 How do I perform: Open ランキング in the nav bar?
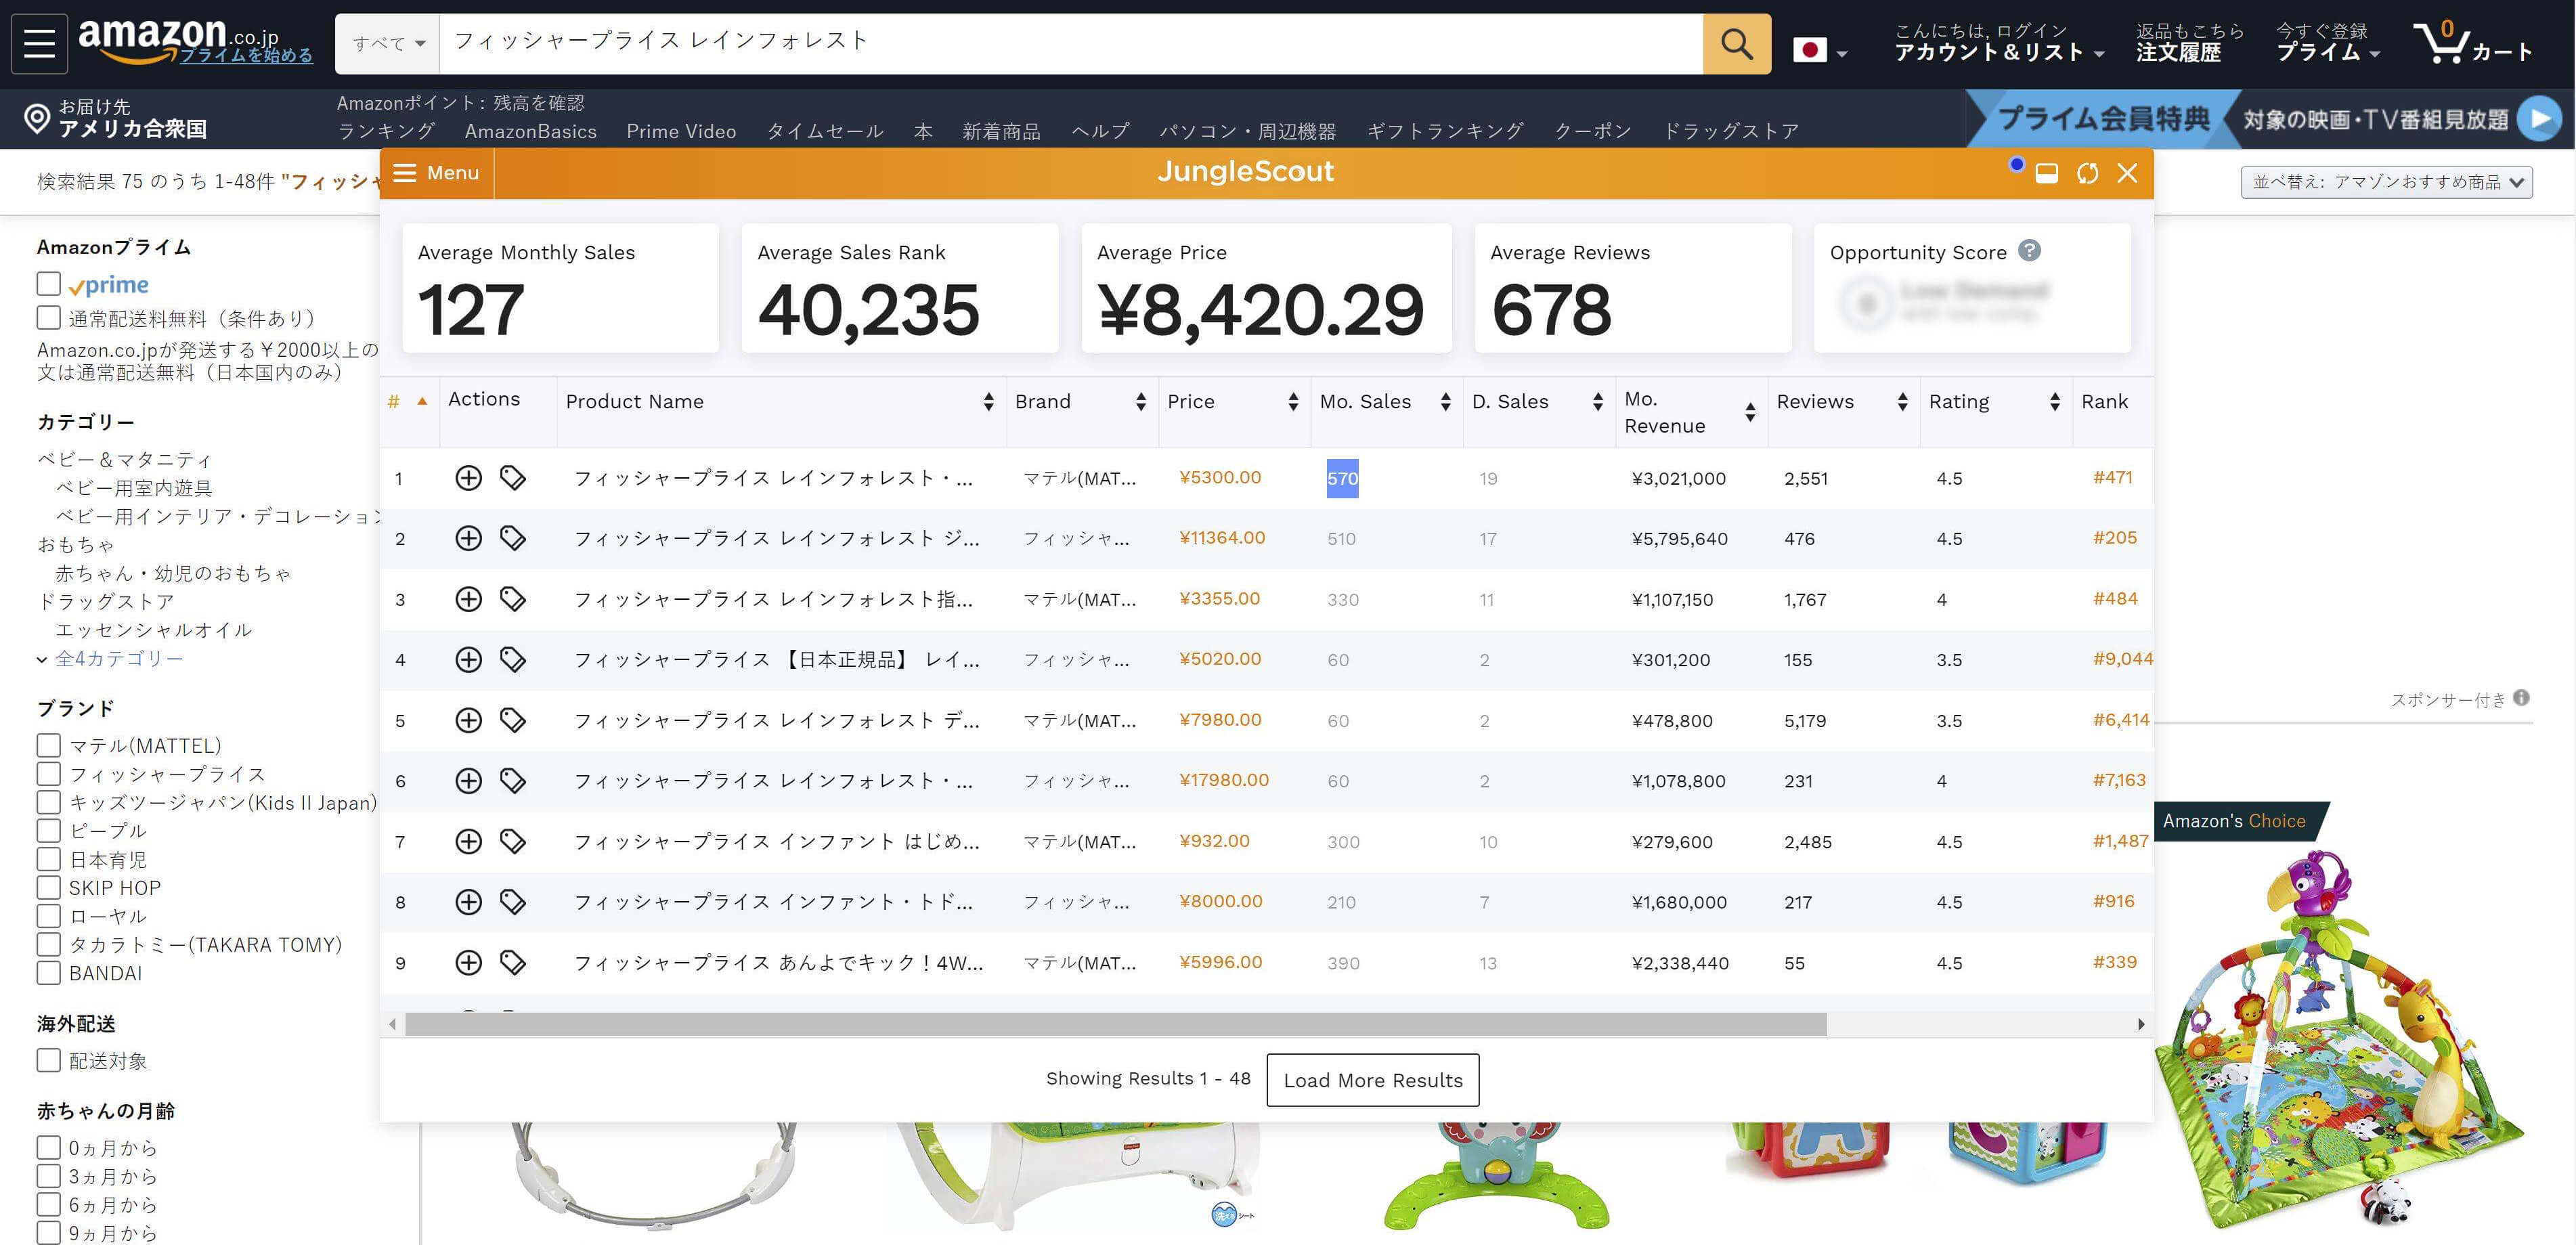pos(386,131)
